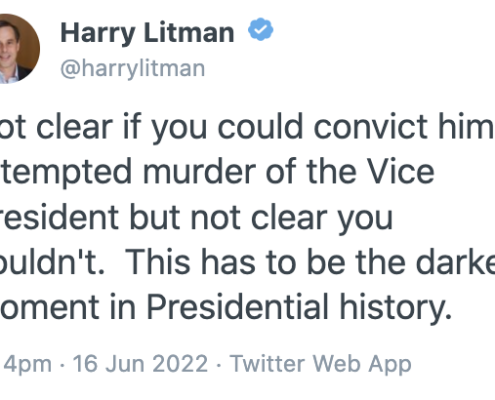Click the word 'murder' in the tweet
This screenshot has width=495, height=400.
tap(200, 171)
